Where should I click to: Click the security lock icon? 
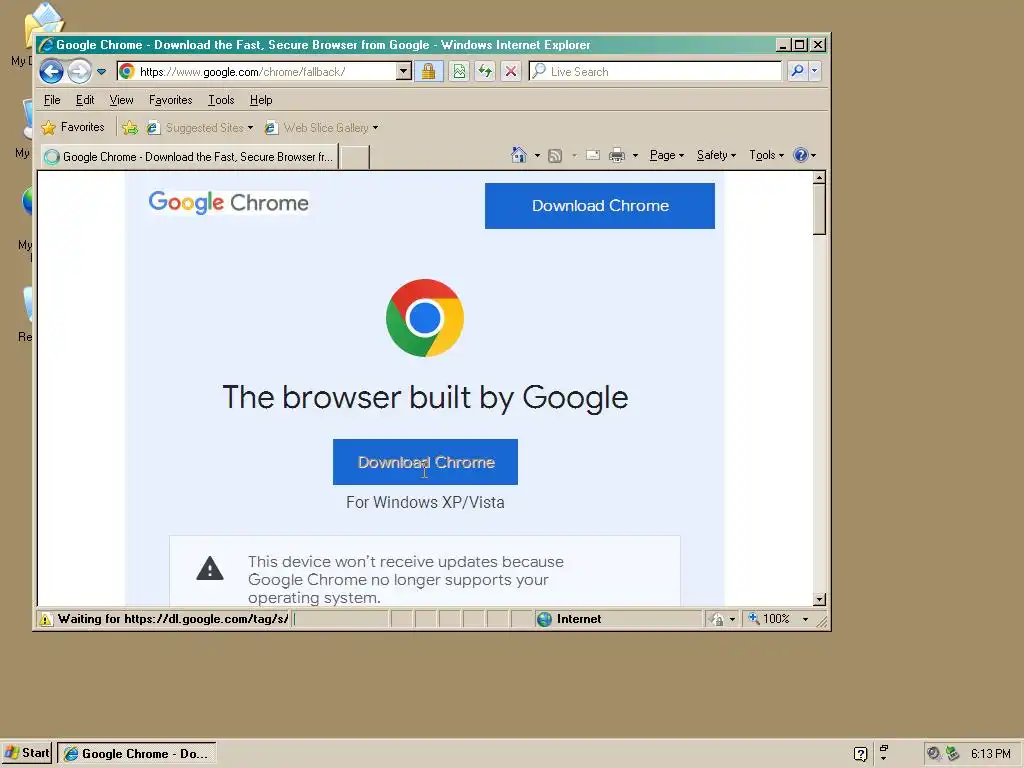(x=428, y=71)
